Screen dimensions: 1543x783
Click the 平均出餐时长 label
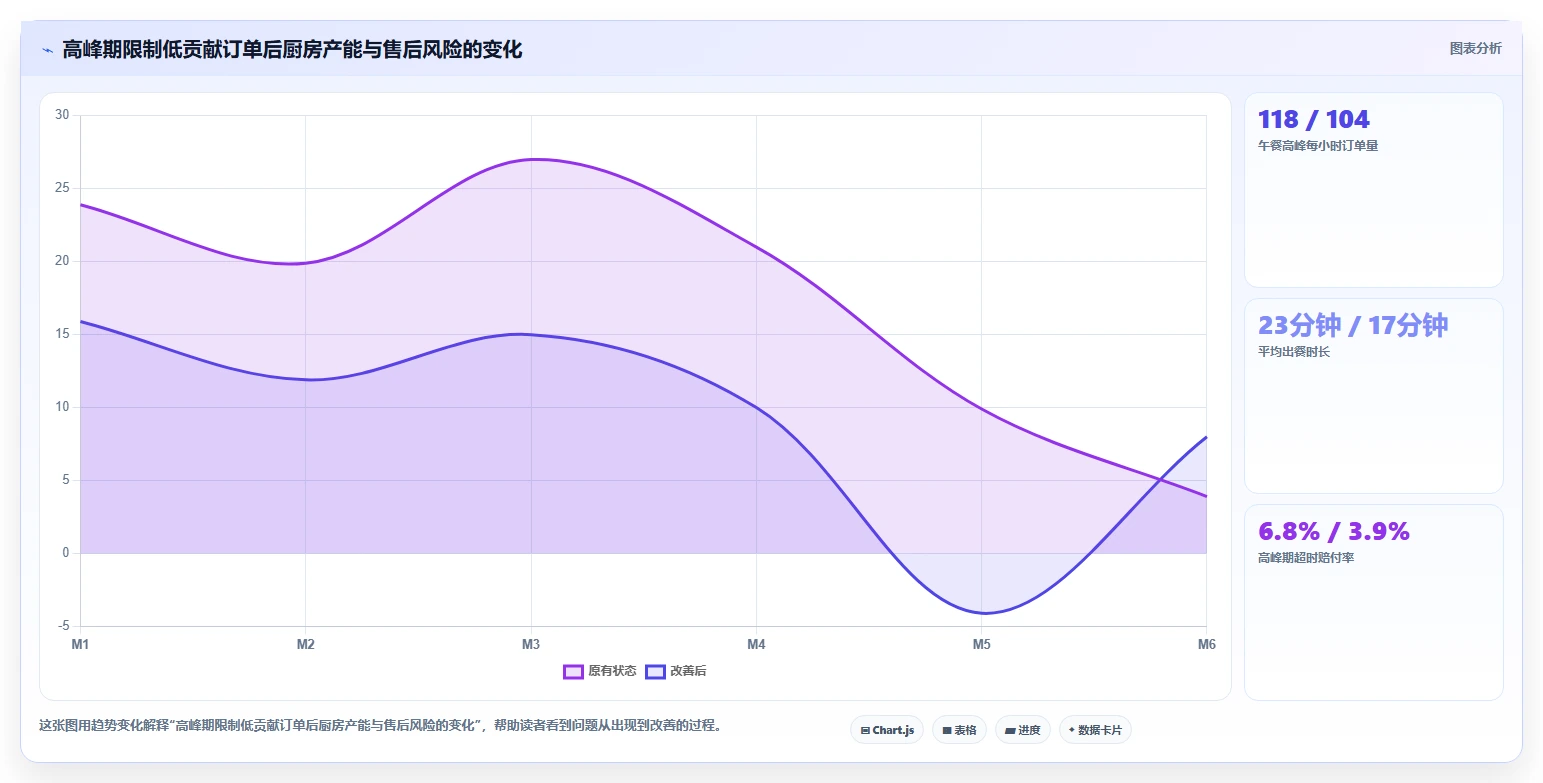coord(1294,352)
